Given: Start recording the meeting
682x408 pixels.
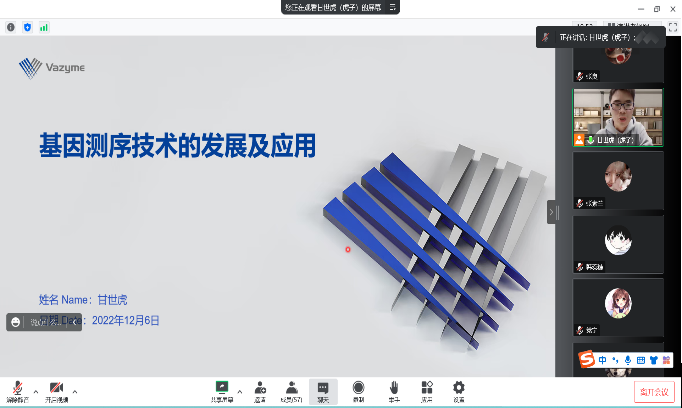Looking at the screenshot, I should (x=358, y=388).
